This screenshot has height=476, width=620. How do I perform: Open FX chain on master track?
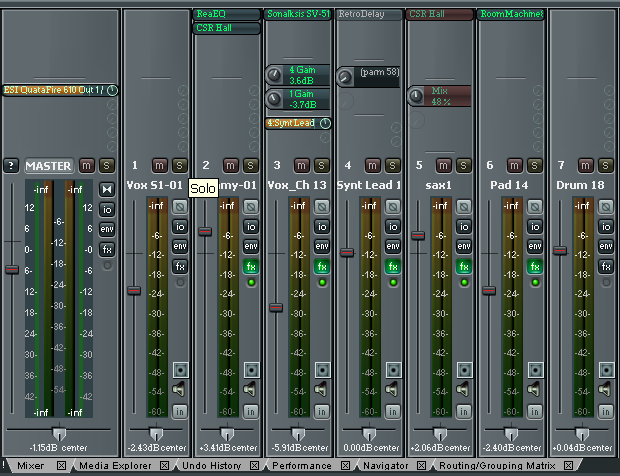[108, 248]
